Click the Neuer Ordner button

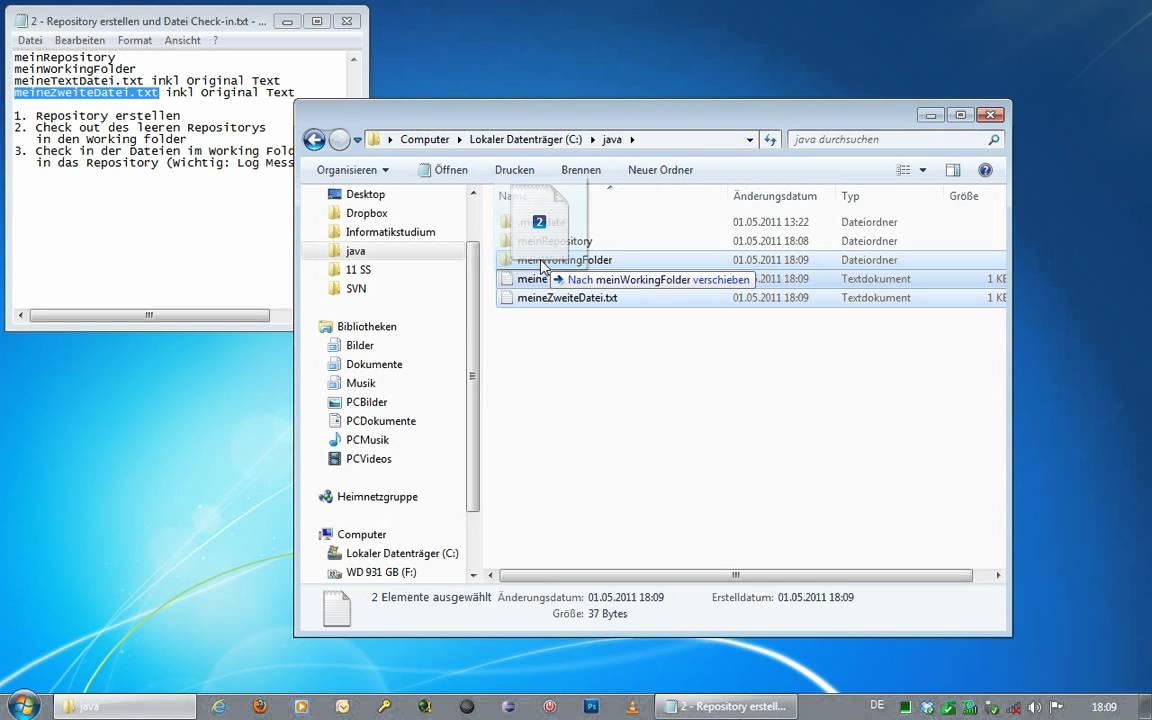(x=660, y=170)
